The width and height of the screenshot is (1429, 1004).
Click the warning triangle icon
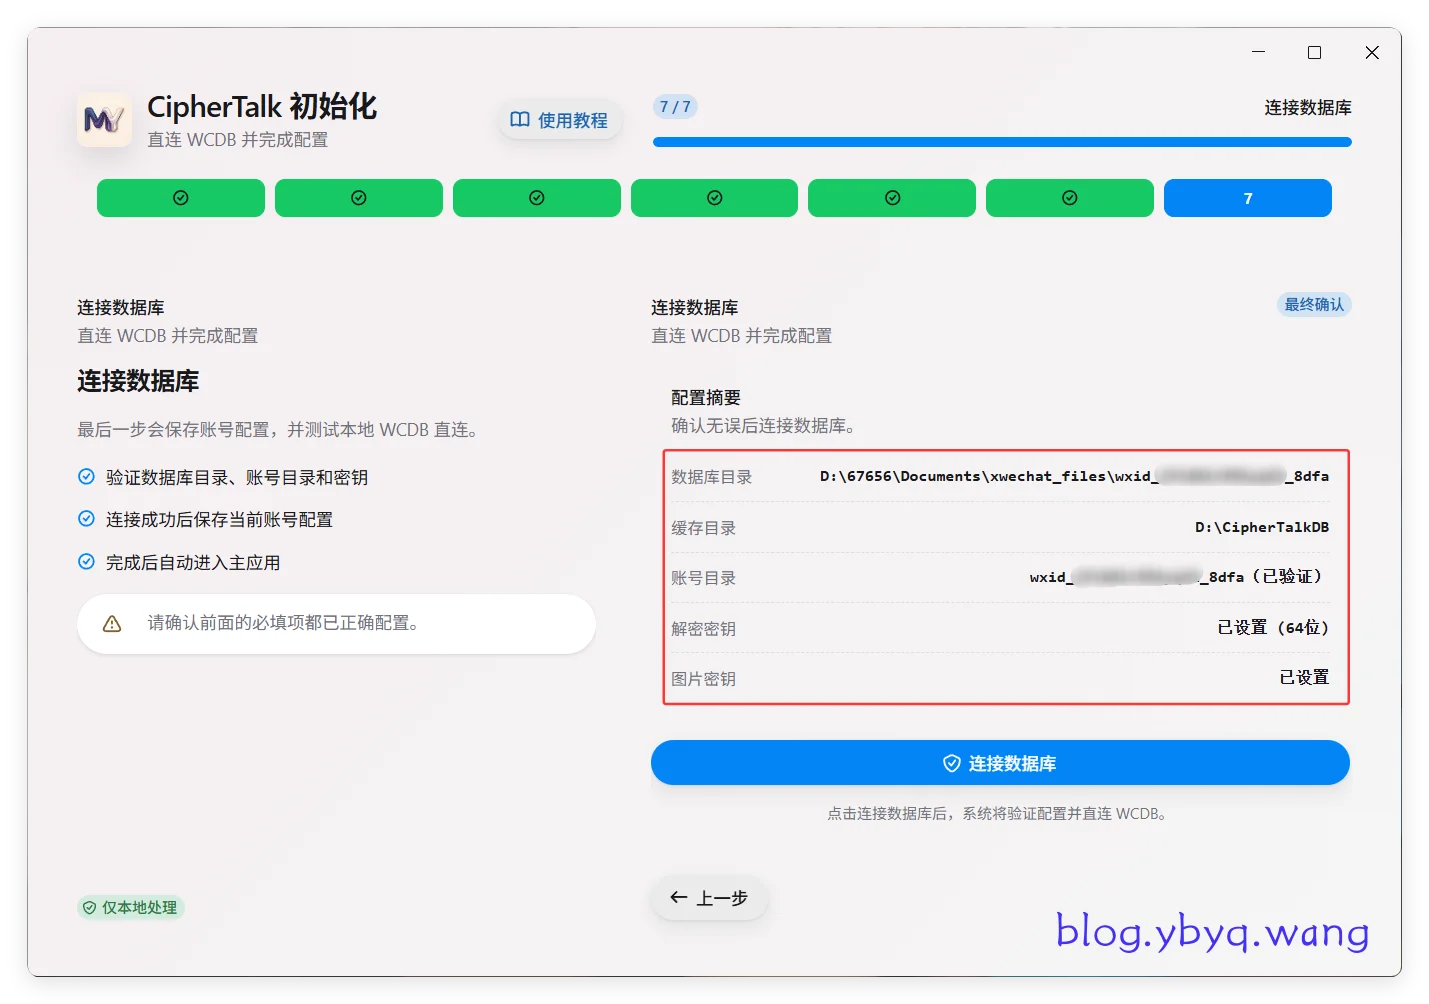pos(112,623)
